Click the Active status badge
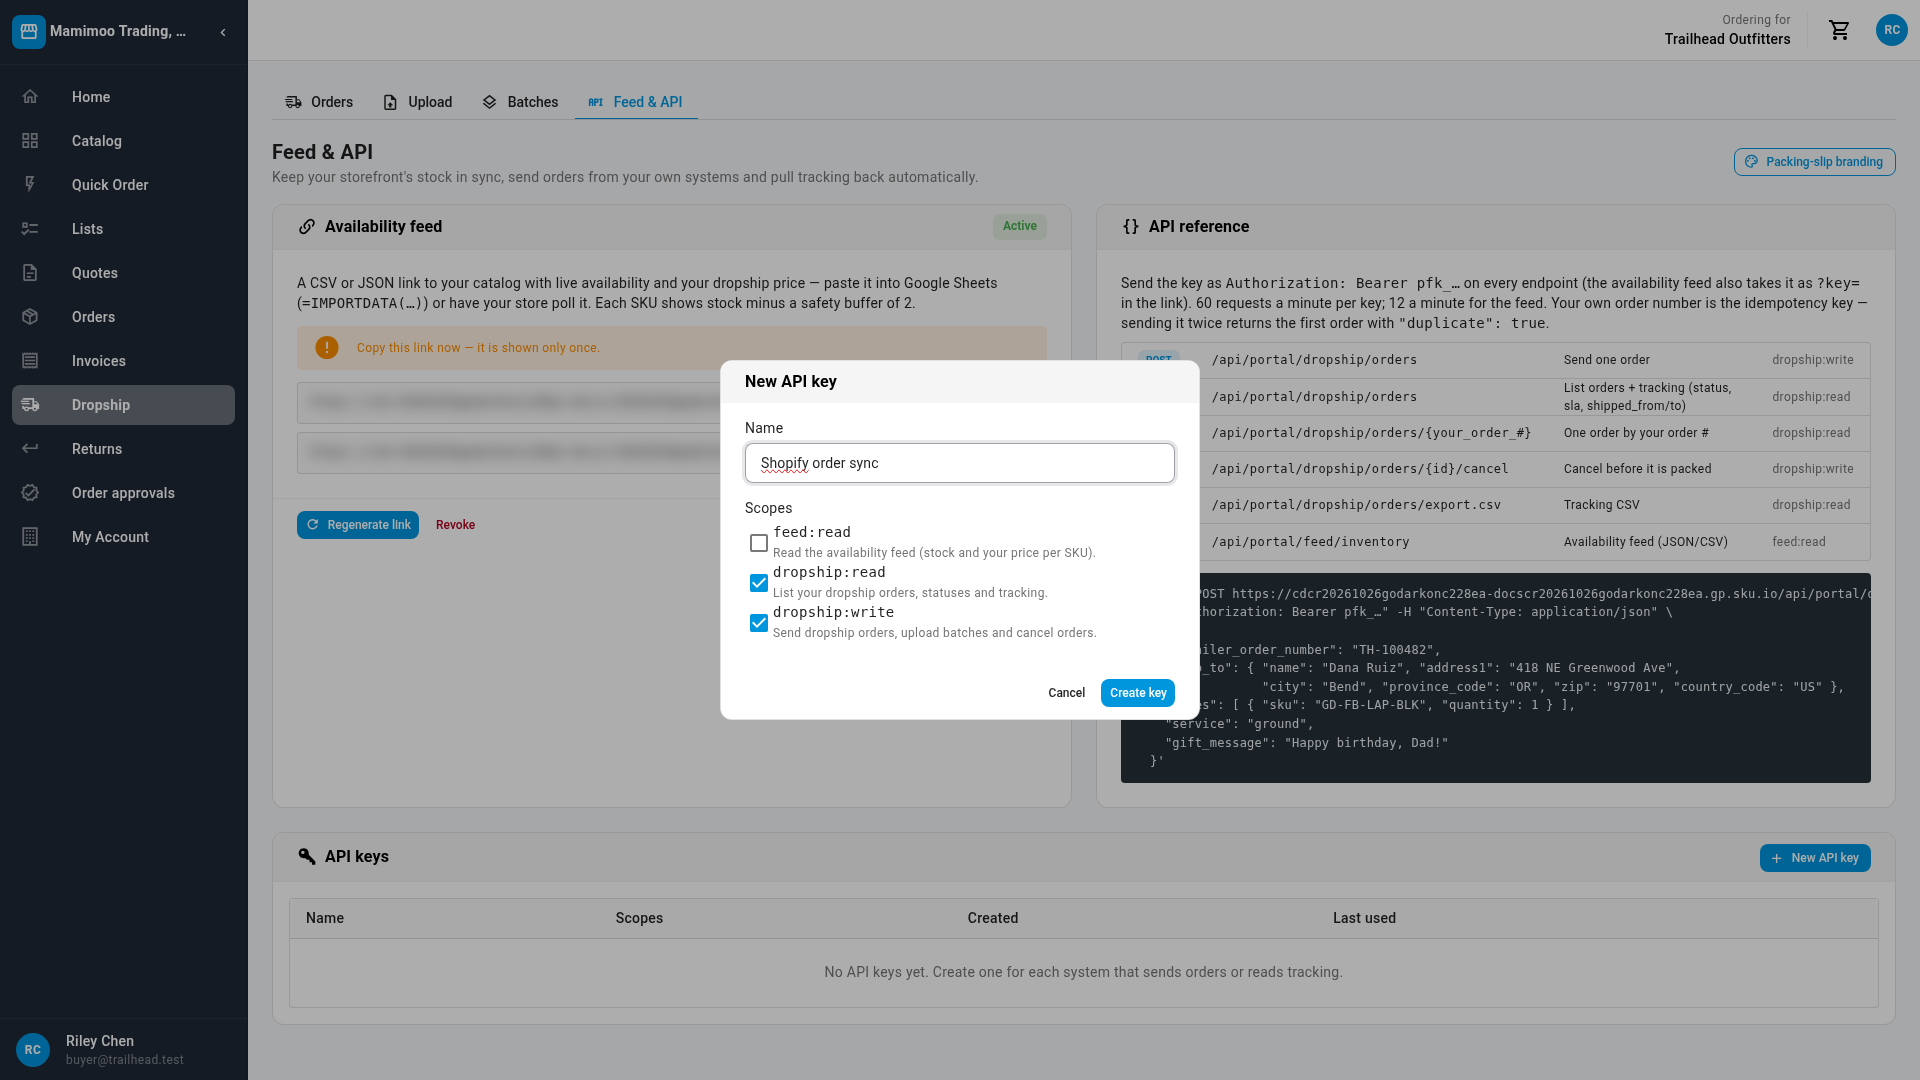The height and width of the screenshot is (1080, 1920). pos(1020,226)
